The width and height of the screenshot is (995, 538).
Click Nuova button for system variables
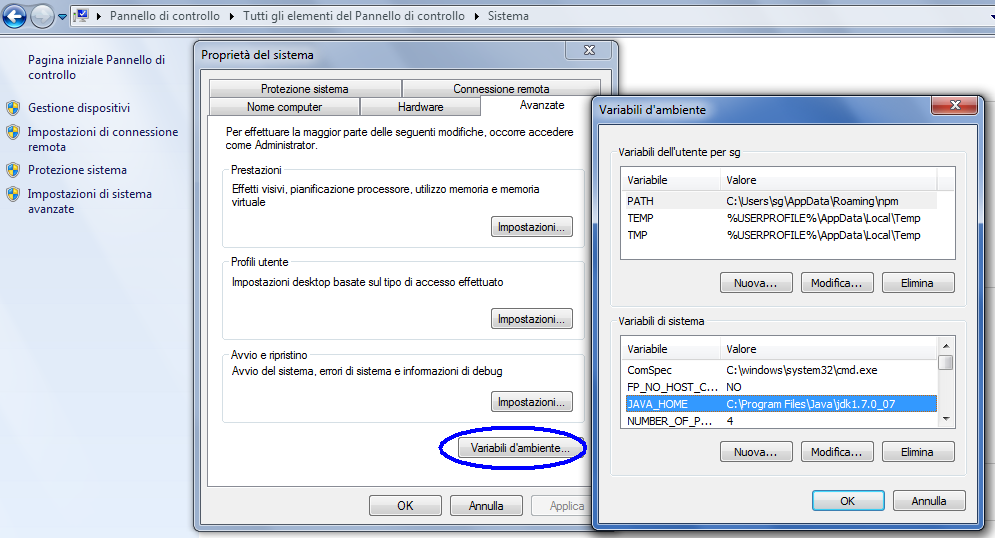756,452
